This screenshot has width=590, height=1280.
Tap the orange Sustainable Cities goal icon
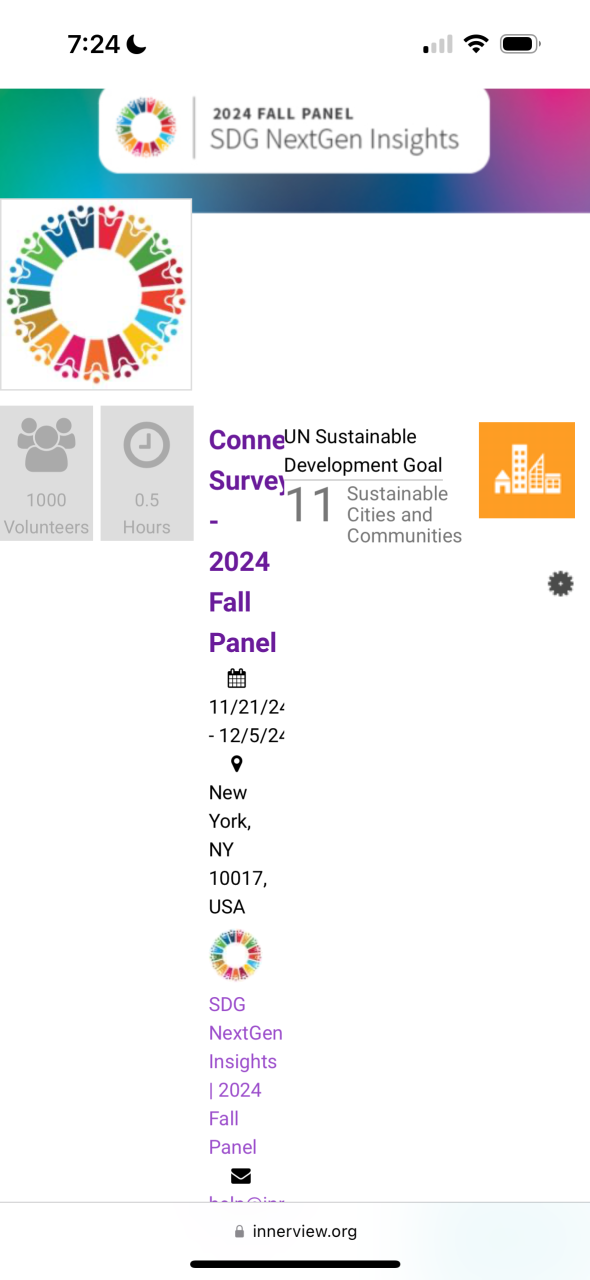click(x=527, y=470)
